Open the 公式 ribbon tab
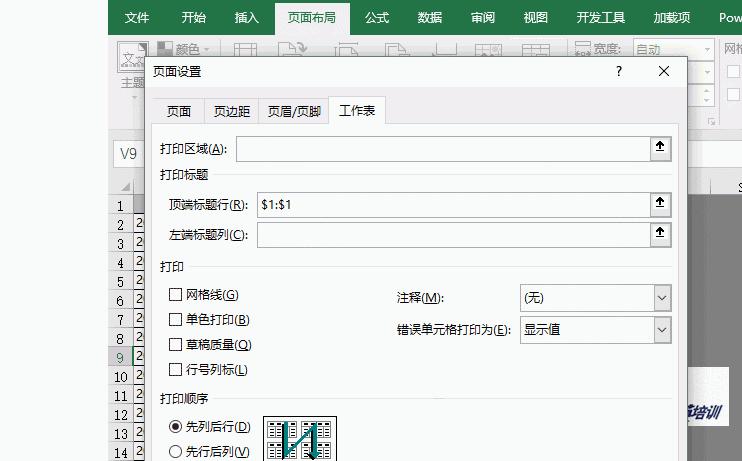742x461 pixels. (x=377, y=18)
